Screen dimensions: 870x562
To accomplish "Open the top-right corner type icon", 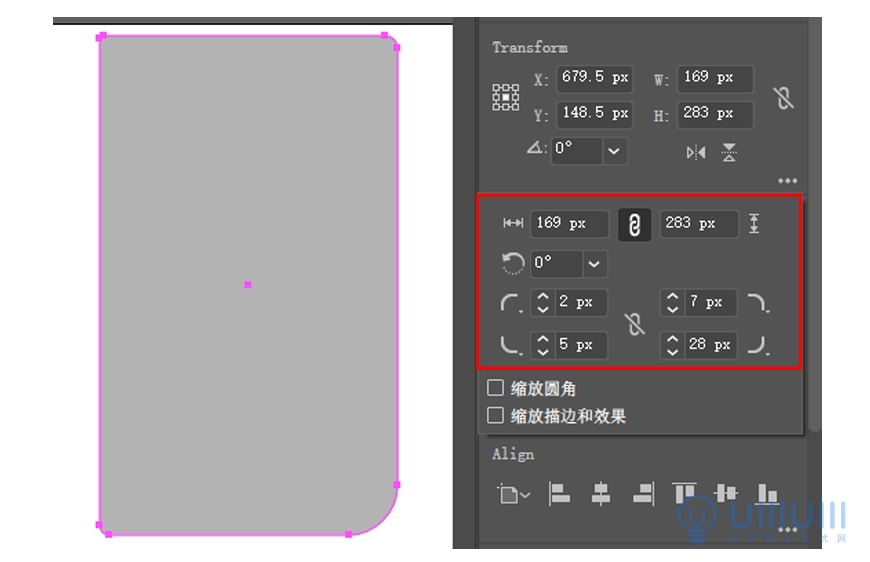I will click(x=758, y=303).
